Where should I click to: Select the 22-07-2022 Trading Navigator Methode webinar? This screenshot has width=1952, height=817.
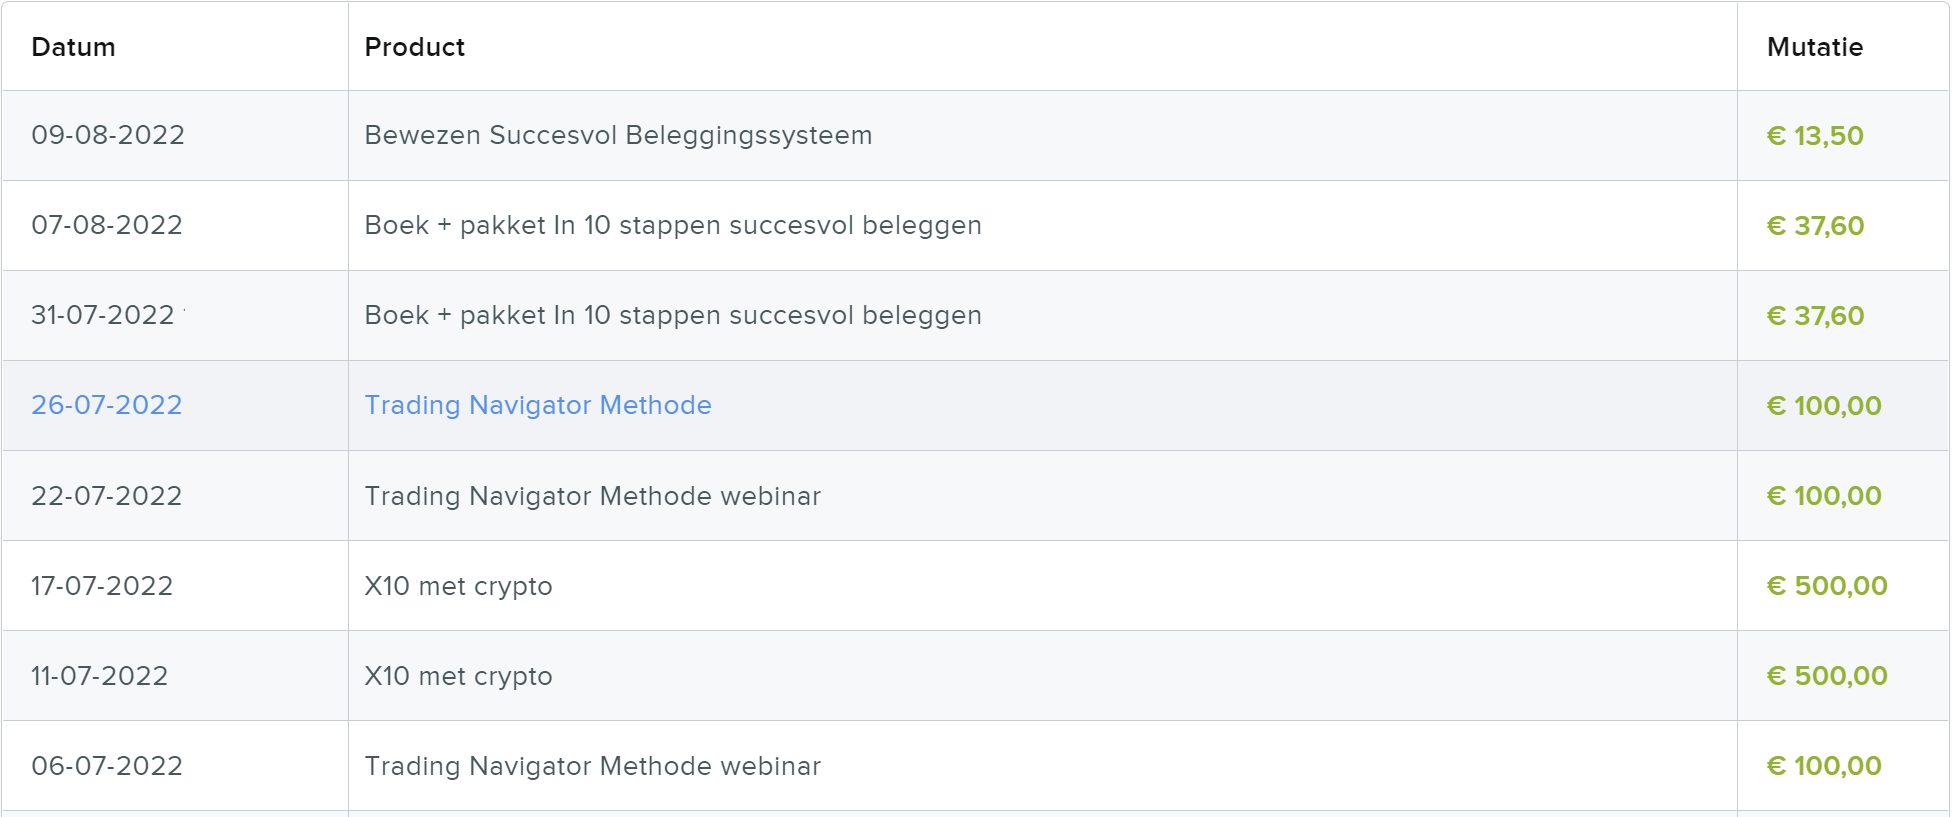[x=592, y=496]
